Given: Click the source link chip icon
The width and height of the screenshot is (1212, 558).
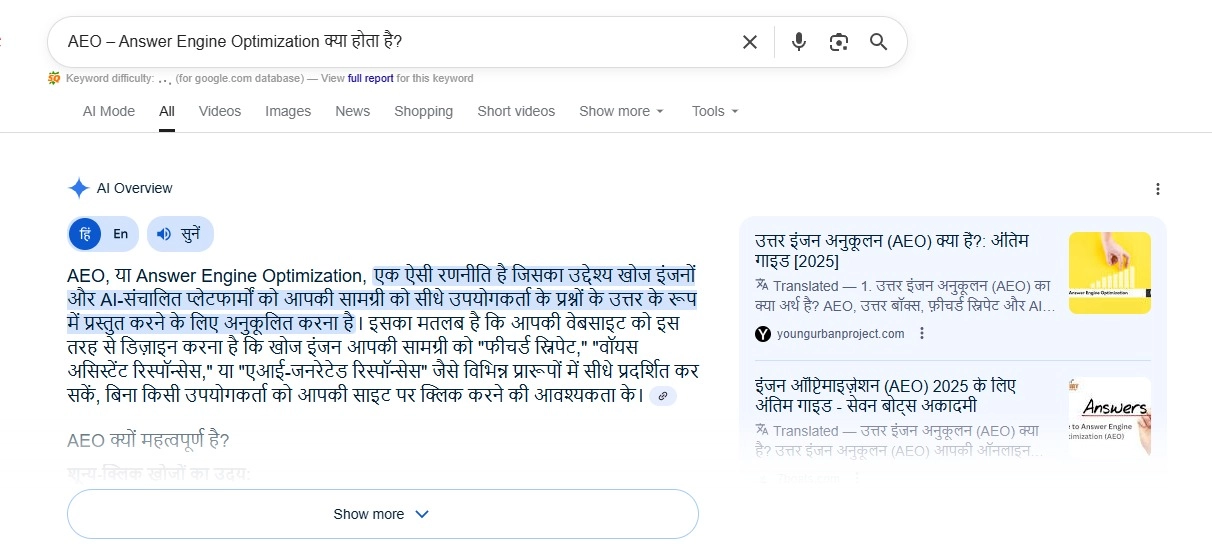Looking at the screenshot, I should [663, 397].
